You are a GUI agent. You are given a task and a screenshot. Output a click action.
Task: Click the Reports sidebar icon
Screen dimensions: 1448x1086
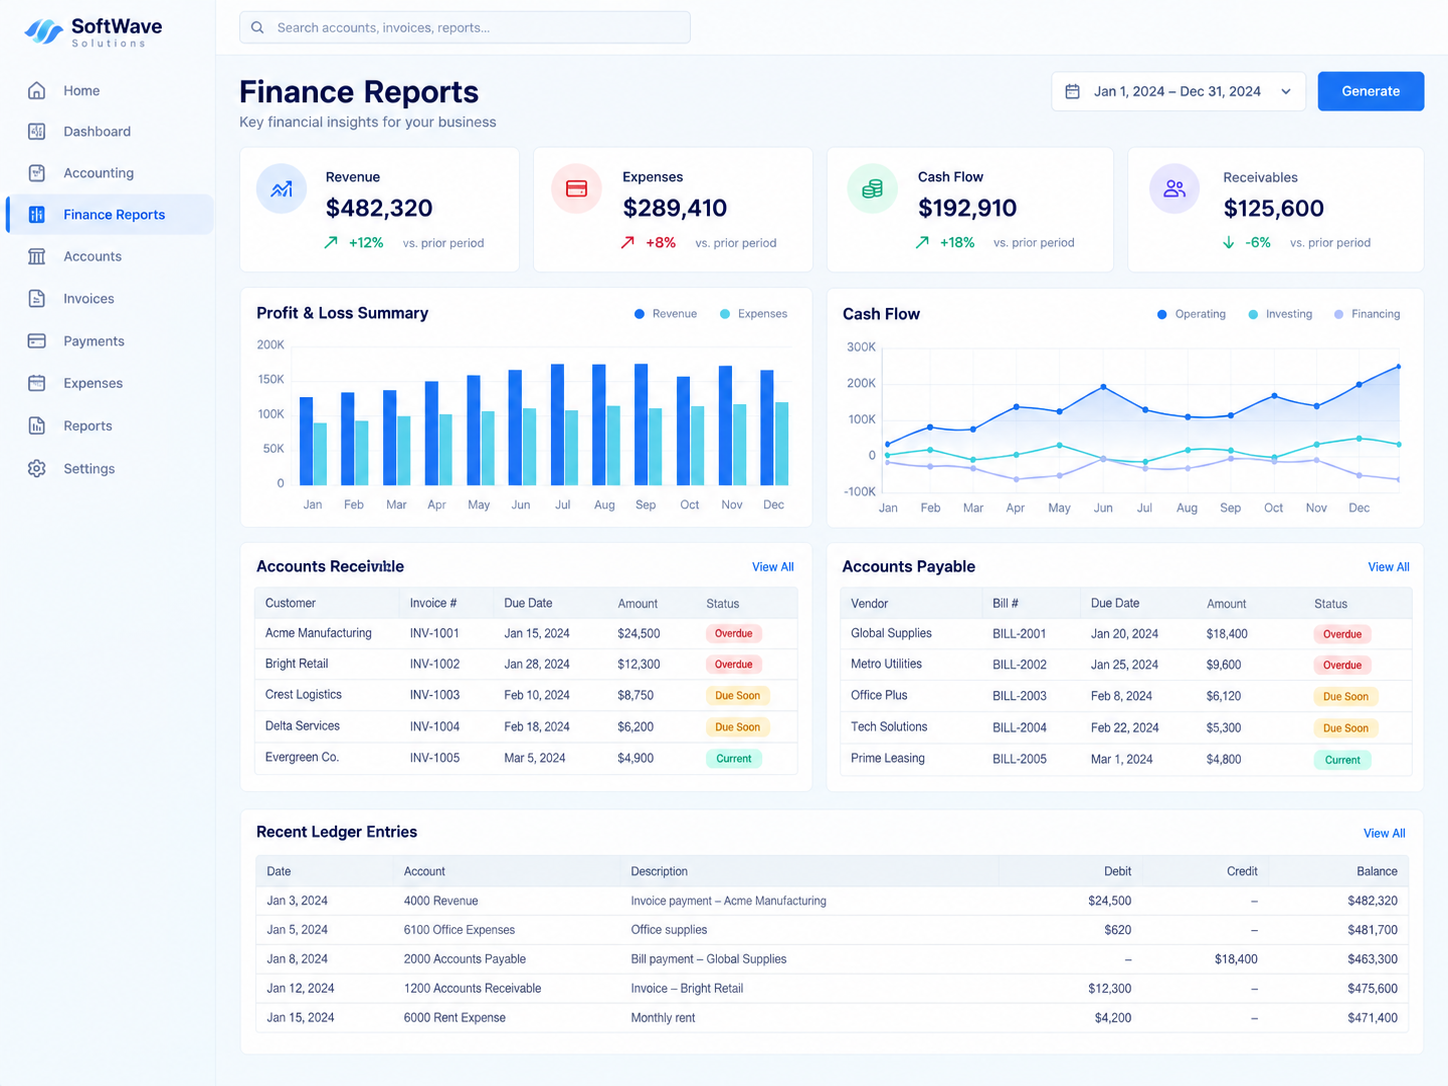37,425
